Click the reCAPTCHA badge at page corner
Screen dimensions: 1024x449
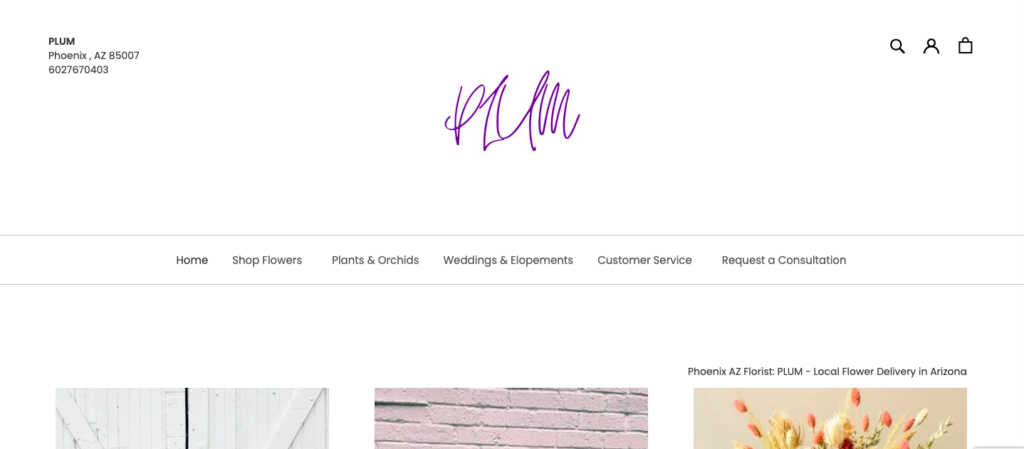click(x=1000, y=448)
